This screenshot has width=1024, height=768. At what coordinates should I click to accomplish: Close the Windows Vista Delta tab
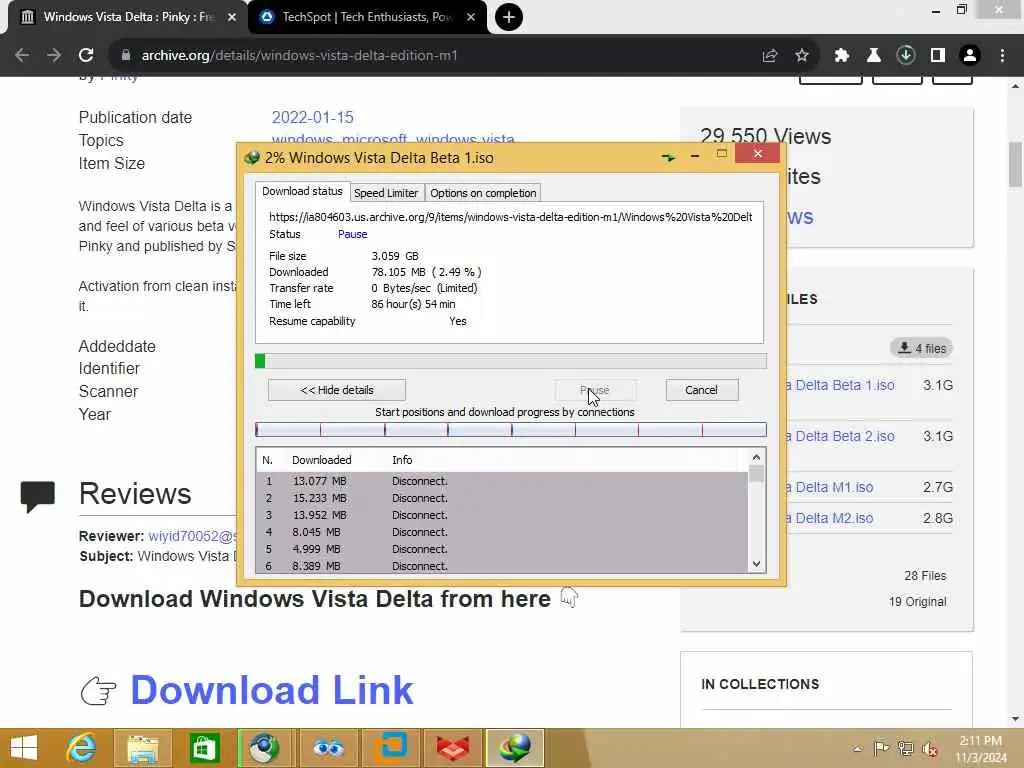pos(232,17)
